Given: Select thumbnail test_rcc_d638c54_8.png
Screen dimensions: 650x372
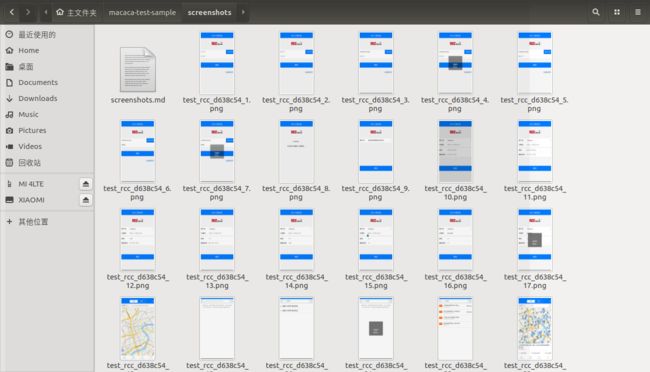Looking at the screenshot, I should (x=296, y=151).
